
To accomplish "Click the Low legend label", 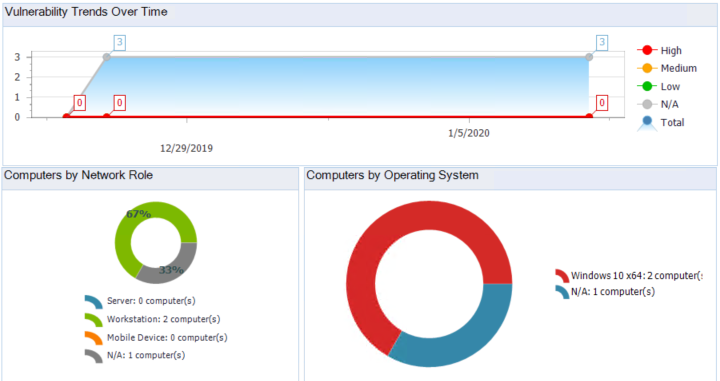I will pos(670,87).
